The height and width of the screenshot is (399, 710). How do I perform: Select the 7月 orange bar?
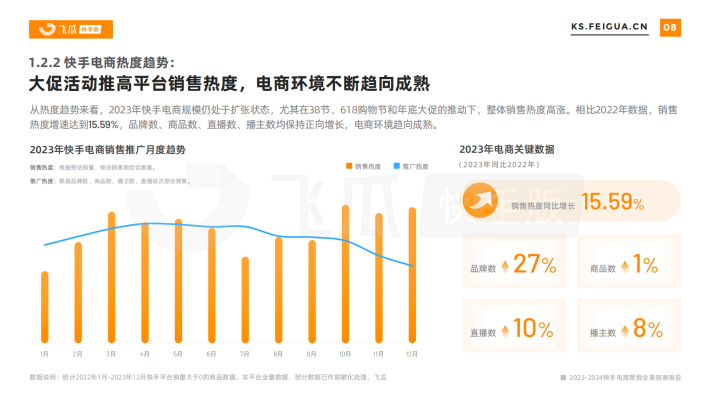[245, 300]
